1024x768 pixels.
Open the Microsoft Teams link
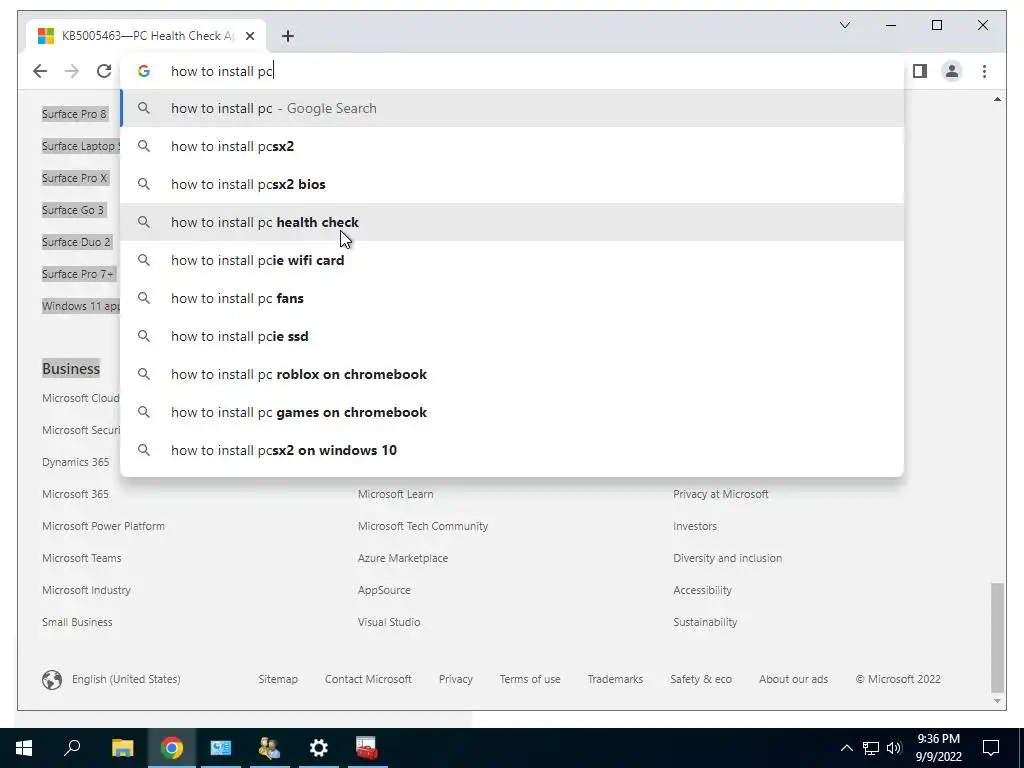[x=82, y=558]
